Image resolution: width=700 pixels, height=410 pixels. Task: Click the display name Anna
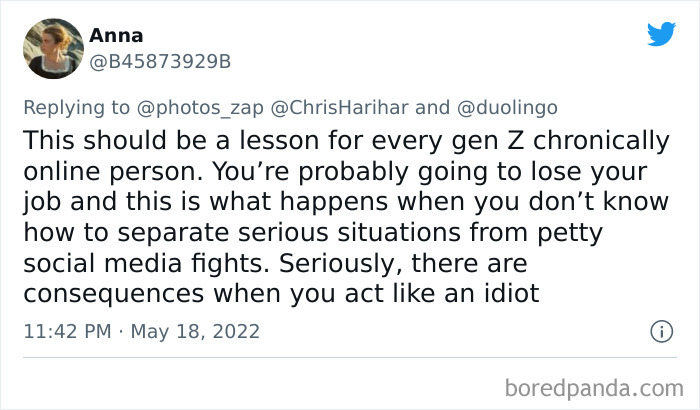(x=116, y=36)
